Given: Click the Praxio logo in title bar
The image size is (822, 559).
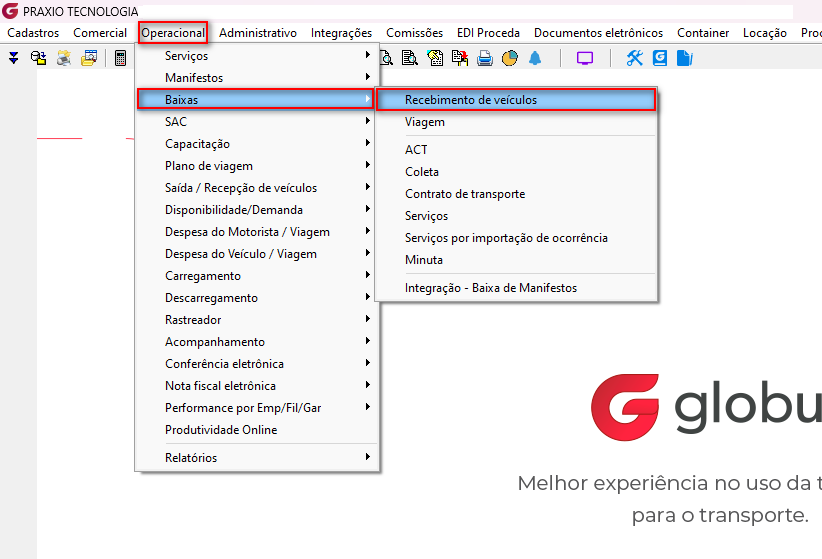Looking at the screenshot, I should click(x=10, y=11).
